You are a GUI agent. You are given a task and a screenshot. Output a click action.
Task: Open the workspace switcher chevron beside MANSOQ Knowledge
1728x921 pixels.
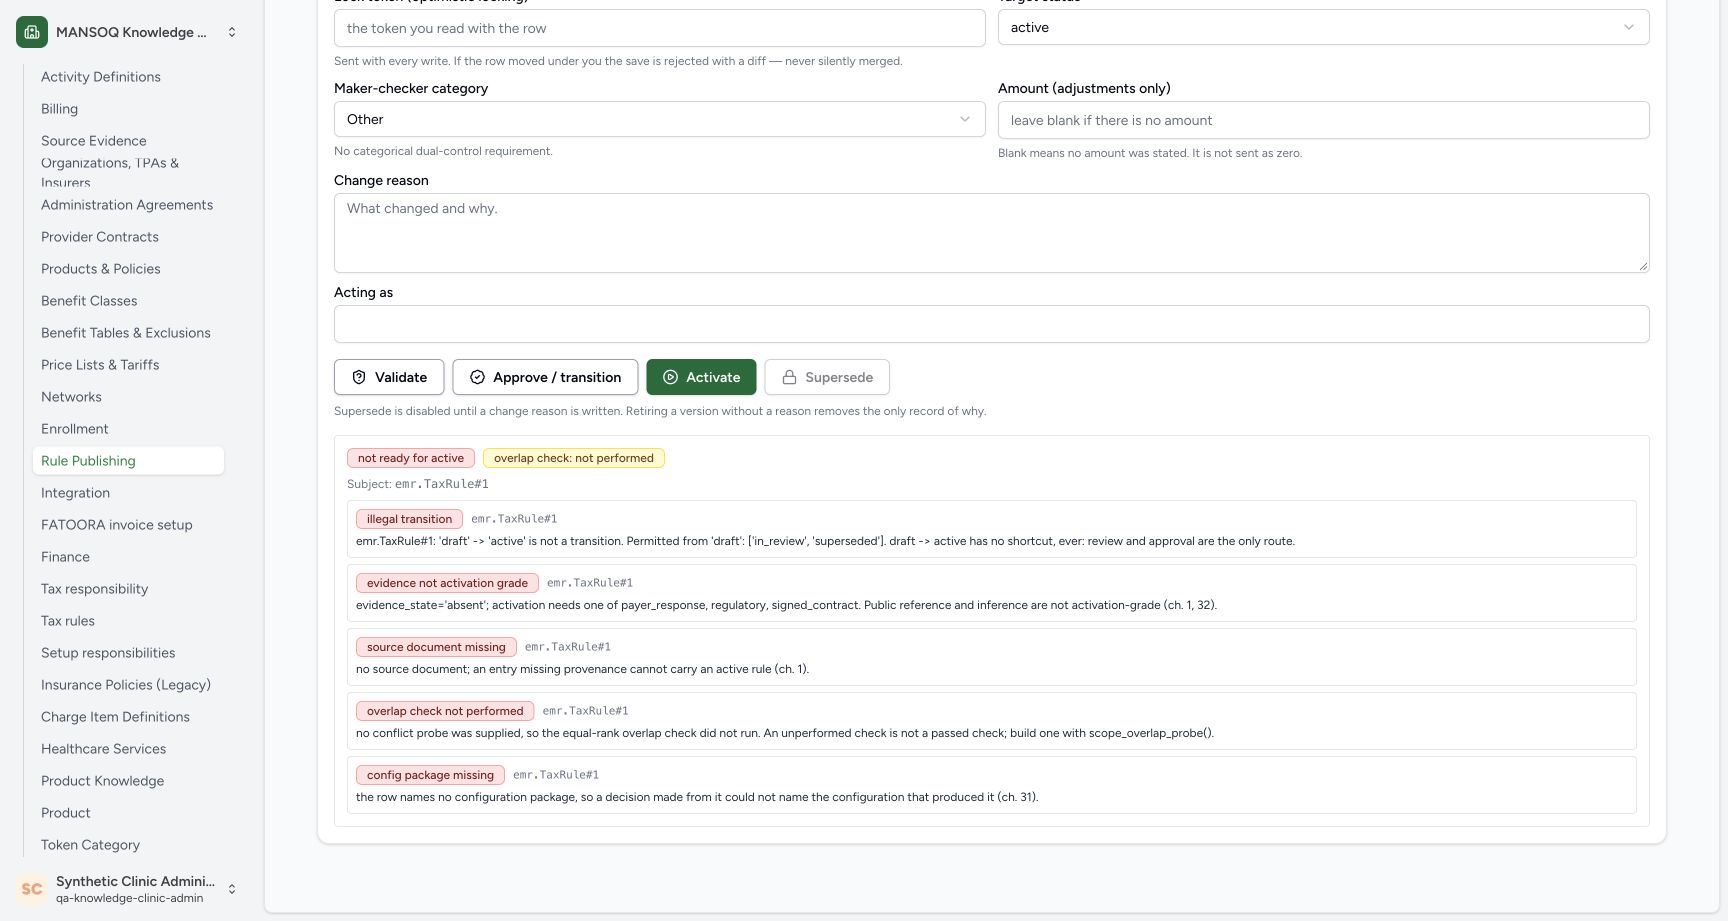(x=232, y=32)
